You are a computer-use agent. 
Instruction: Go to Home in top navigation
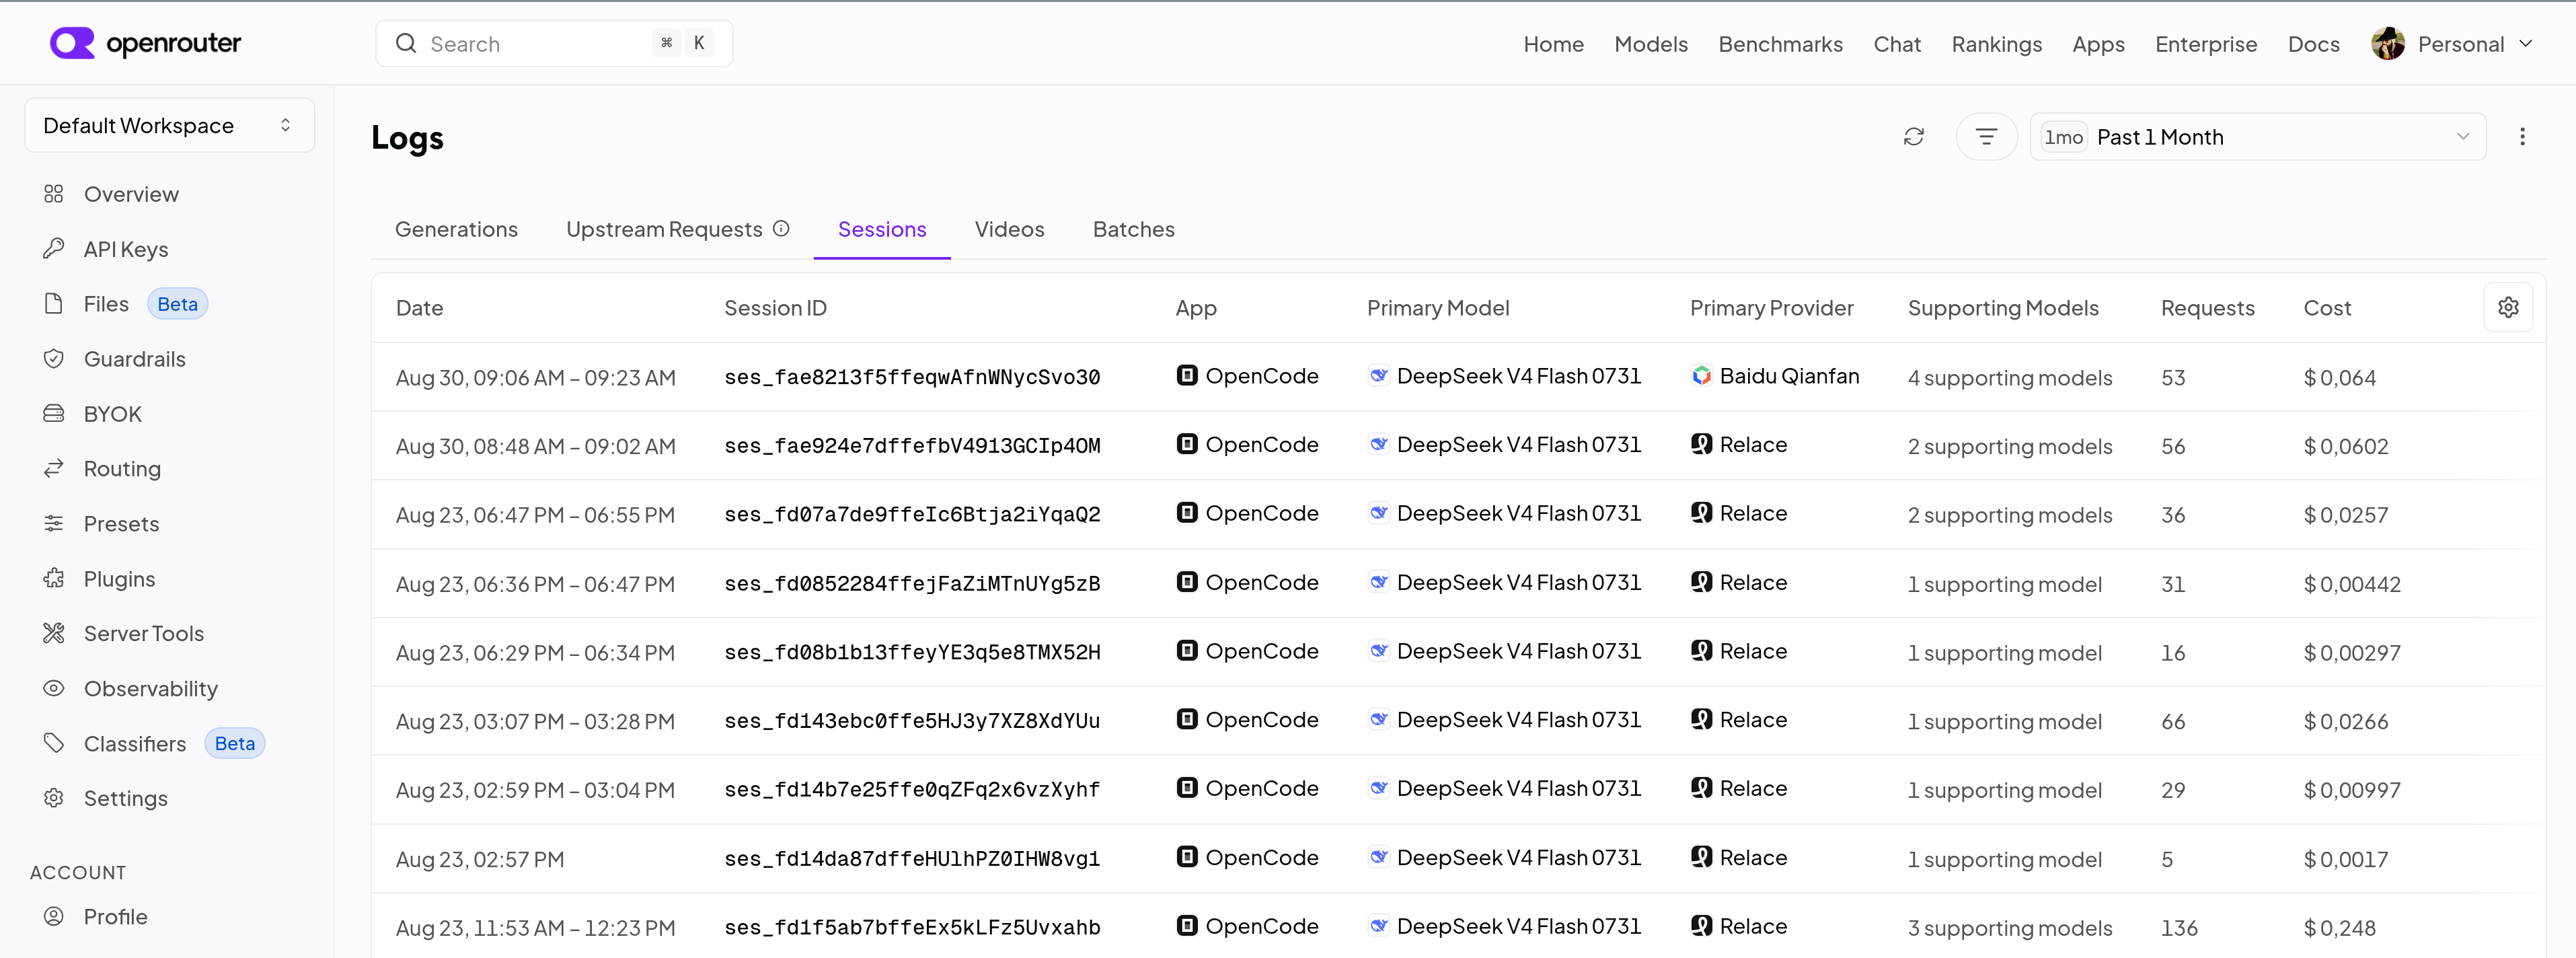pyautogui.click(x=1553, y=44)
